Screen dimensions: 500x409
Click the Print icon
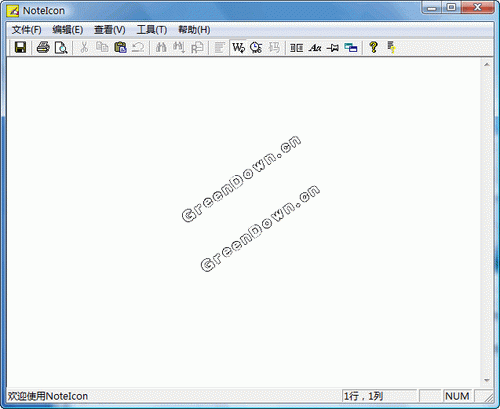point(43,47)
